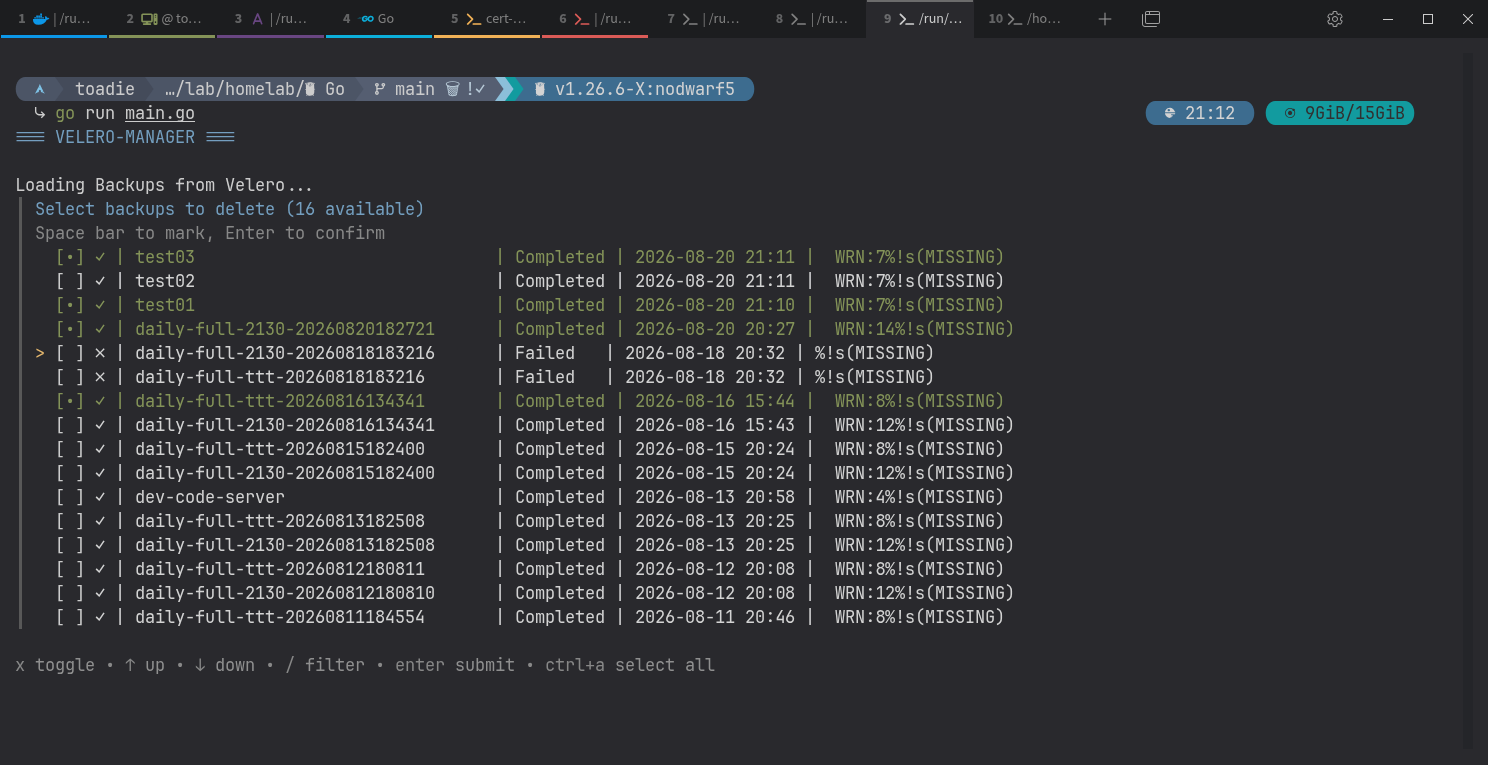Open tab 4 labeled Go
This screenshot has width=1488, height=765.
point(379,19)
